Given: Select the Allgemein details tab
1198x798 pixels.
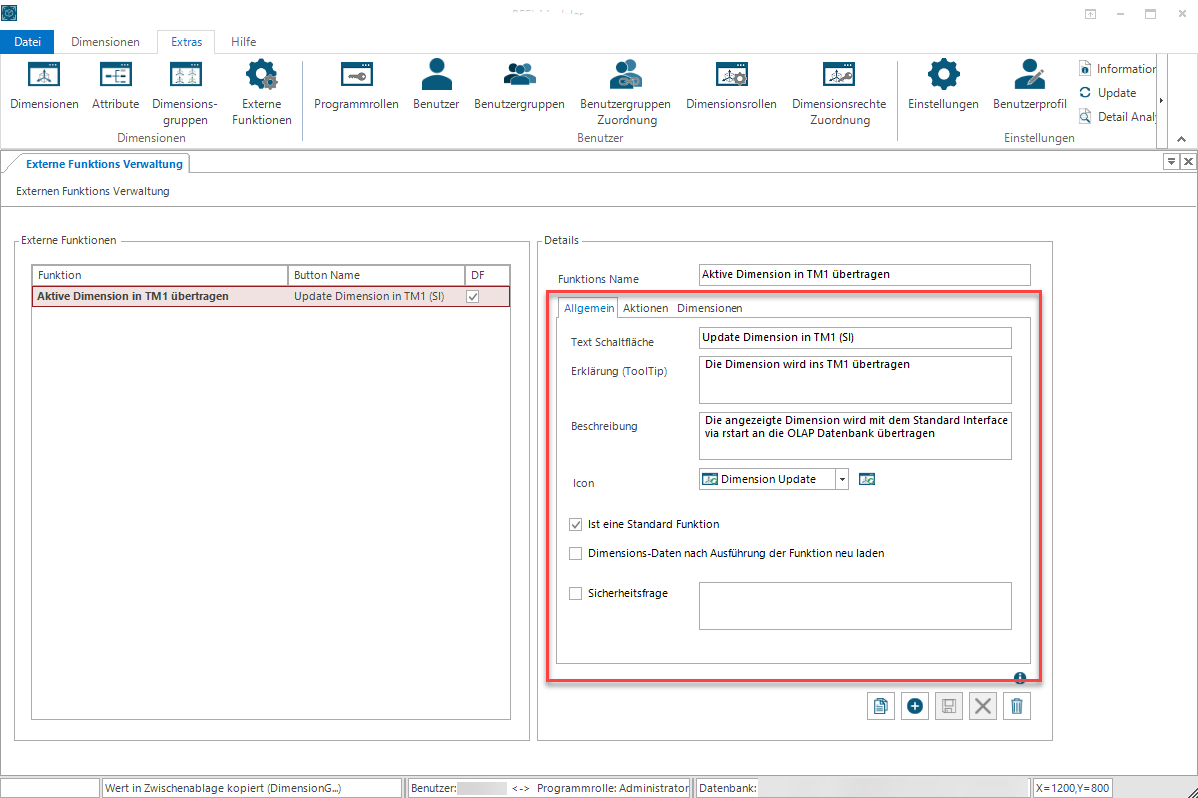Looking at the screenshot, I should 588,308.
